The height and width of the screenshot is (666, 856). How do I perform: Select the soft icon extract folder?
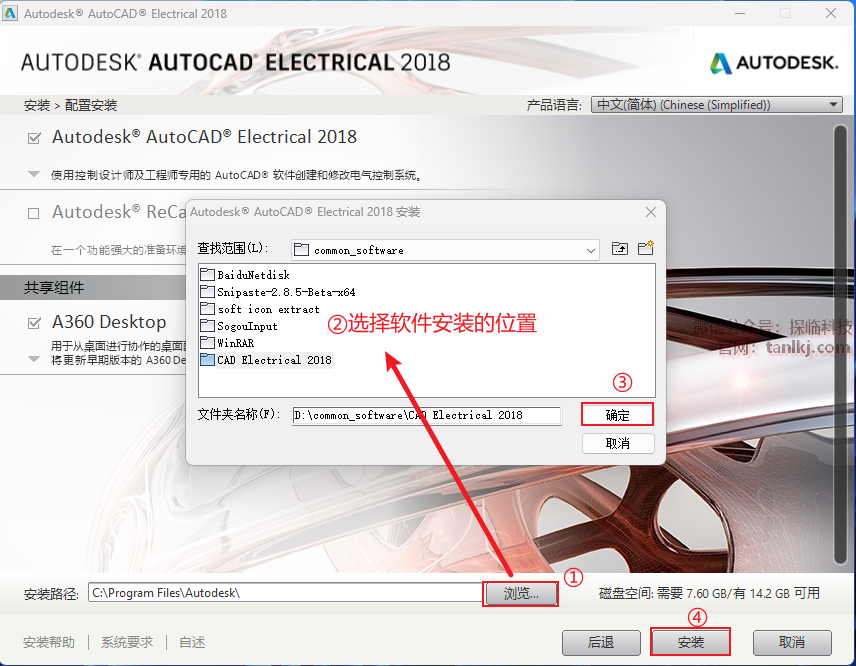point(260,309)
